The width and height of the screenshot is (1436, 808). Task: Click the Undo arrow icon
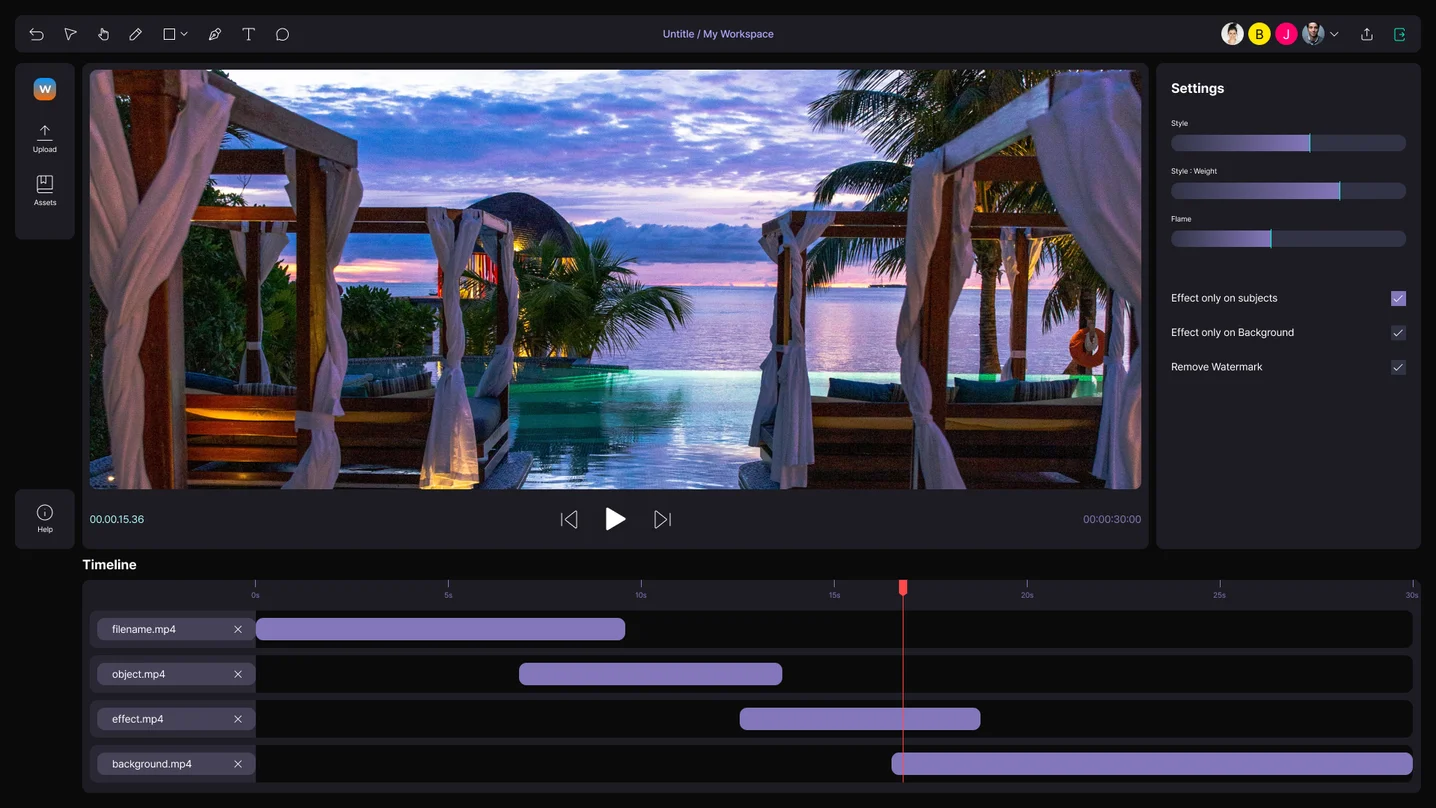click(36, 33)
